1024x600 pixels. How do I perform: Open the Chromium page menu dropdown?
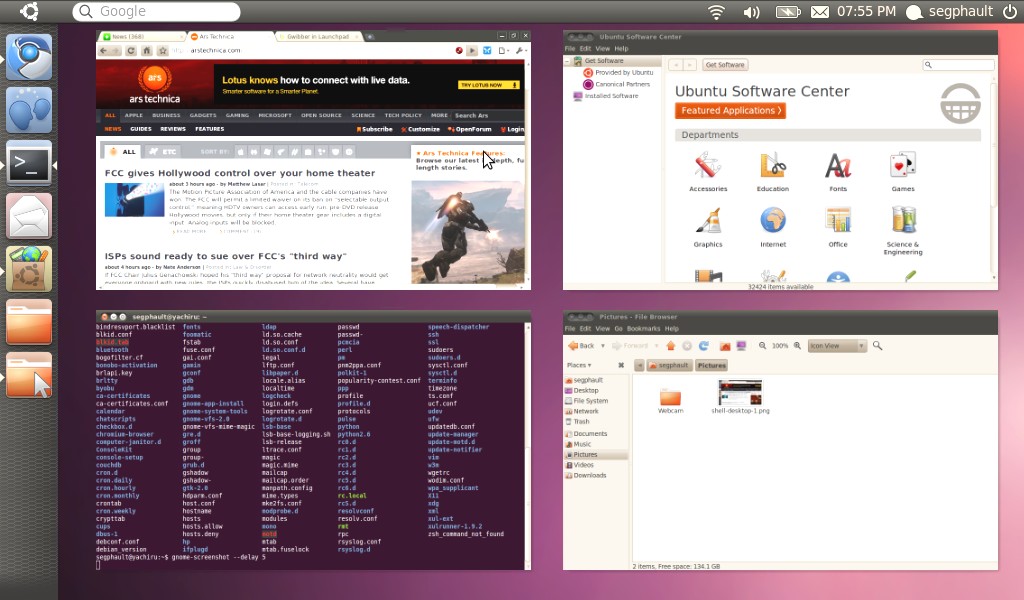point(503,50)
